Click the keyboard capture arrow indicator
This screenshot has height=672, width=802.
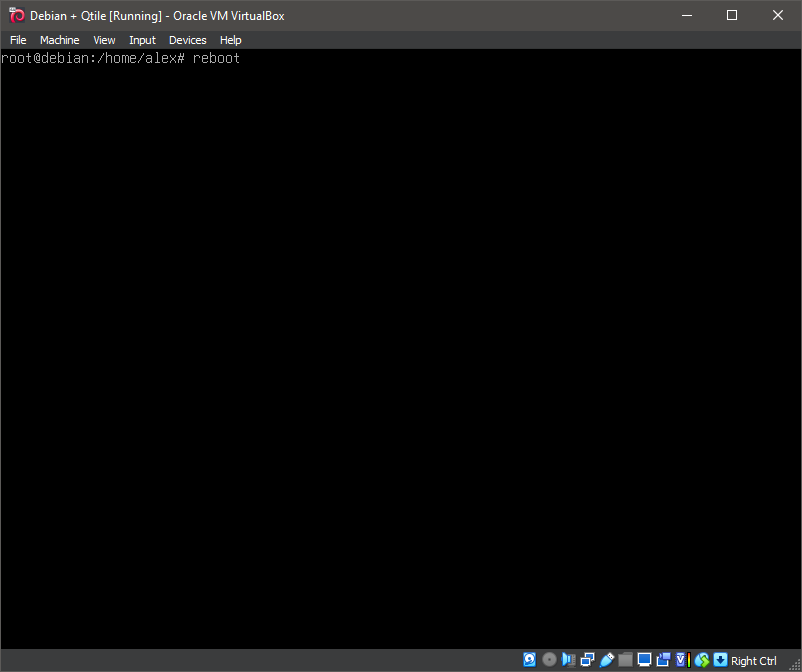click(720, 660)
